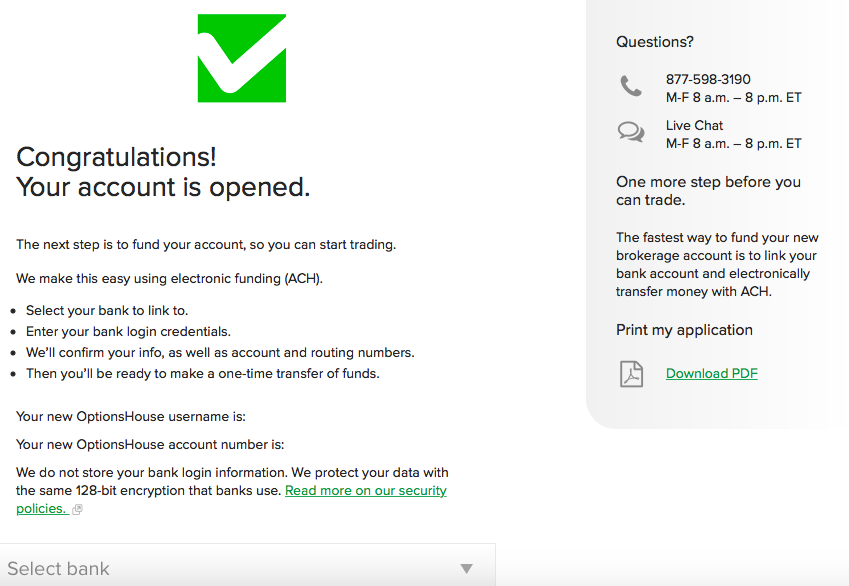Click the Congratulations! heading
This screenshot has width=849, height=586.
pyautogui.click(x=116, y=157)
